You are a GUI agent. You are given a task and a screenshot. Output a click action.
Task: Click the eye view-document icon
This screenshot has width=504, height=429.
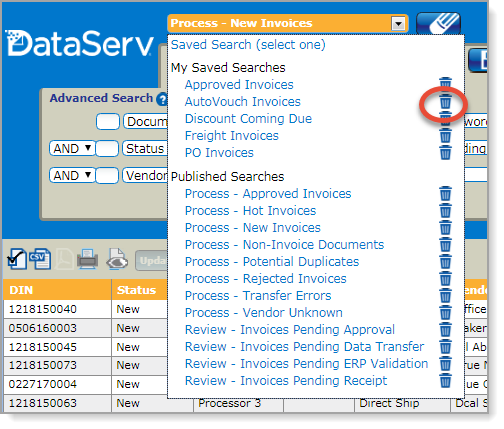(x=117, y=259)
